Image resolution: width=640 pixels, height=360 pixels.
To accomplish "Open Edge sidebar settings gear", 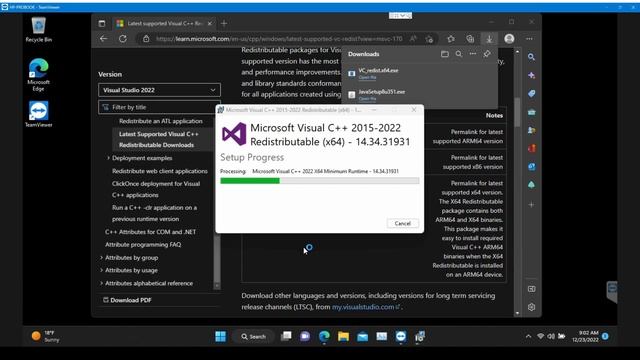I will point(531,307).
